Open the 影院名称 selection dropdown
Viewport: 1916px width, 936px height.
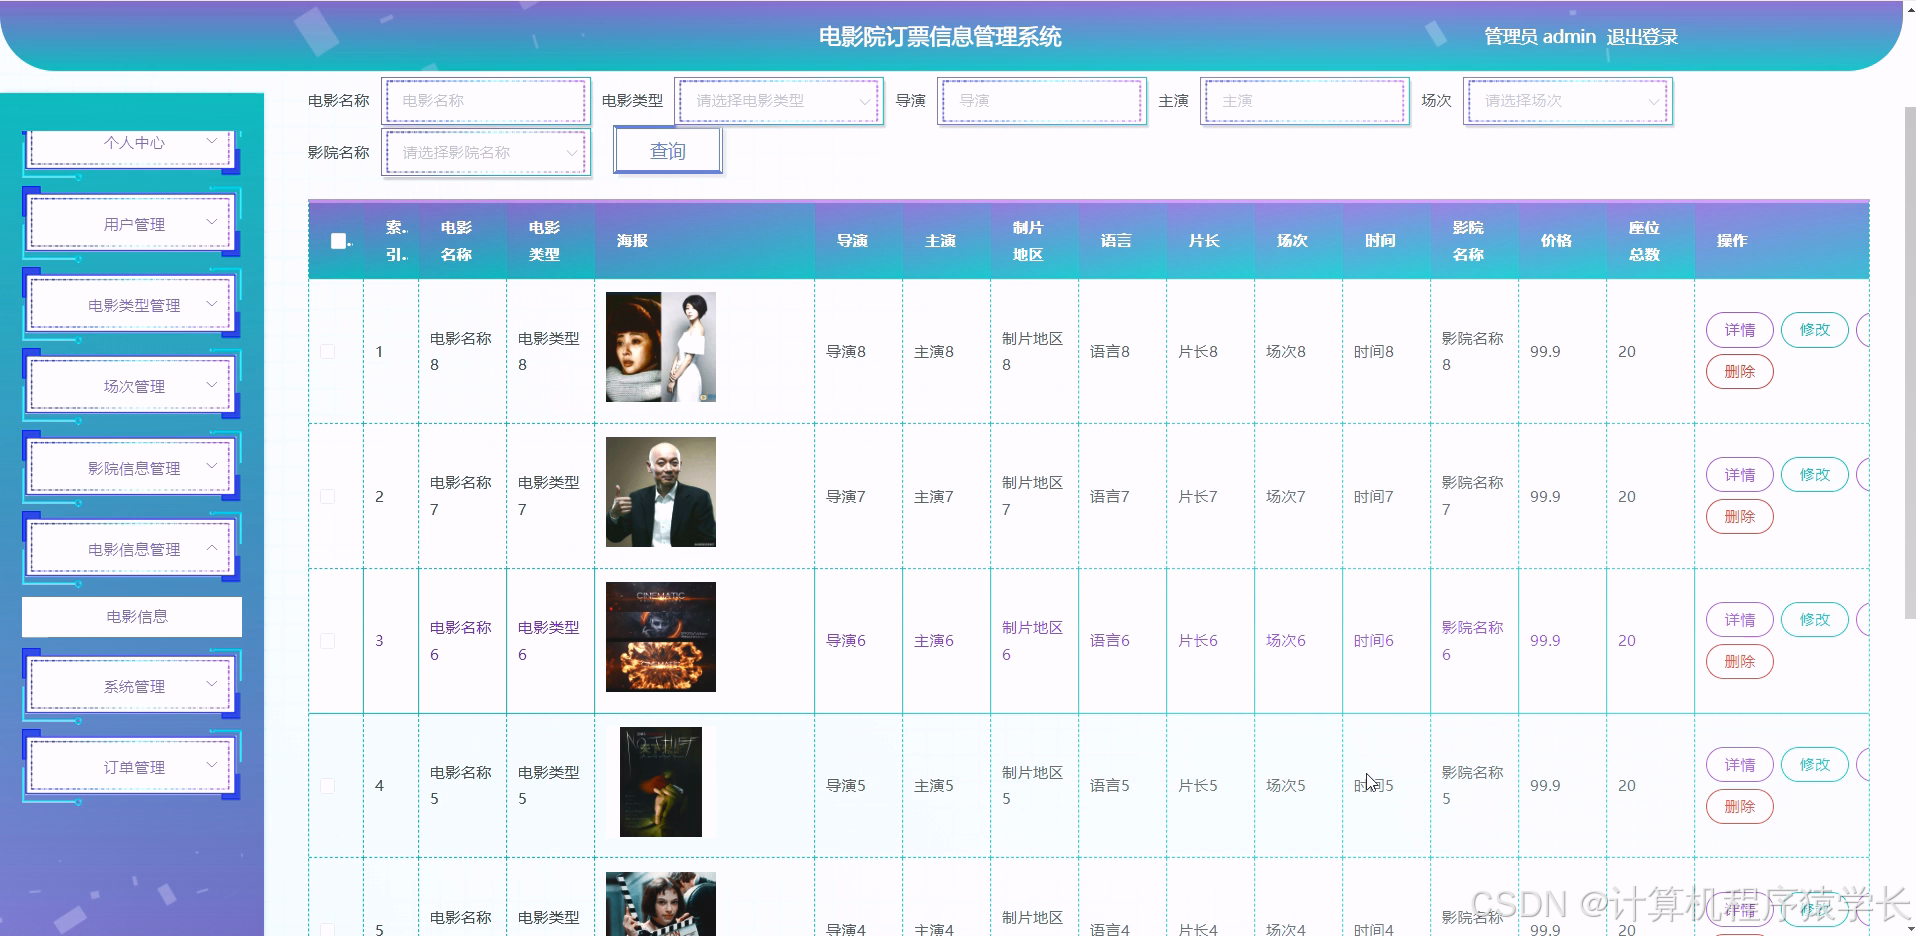(x=486, y=153)
